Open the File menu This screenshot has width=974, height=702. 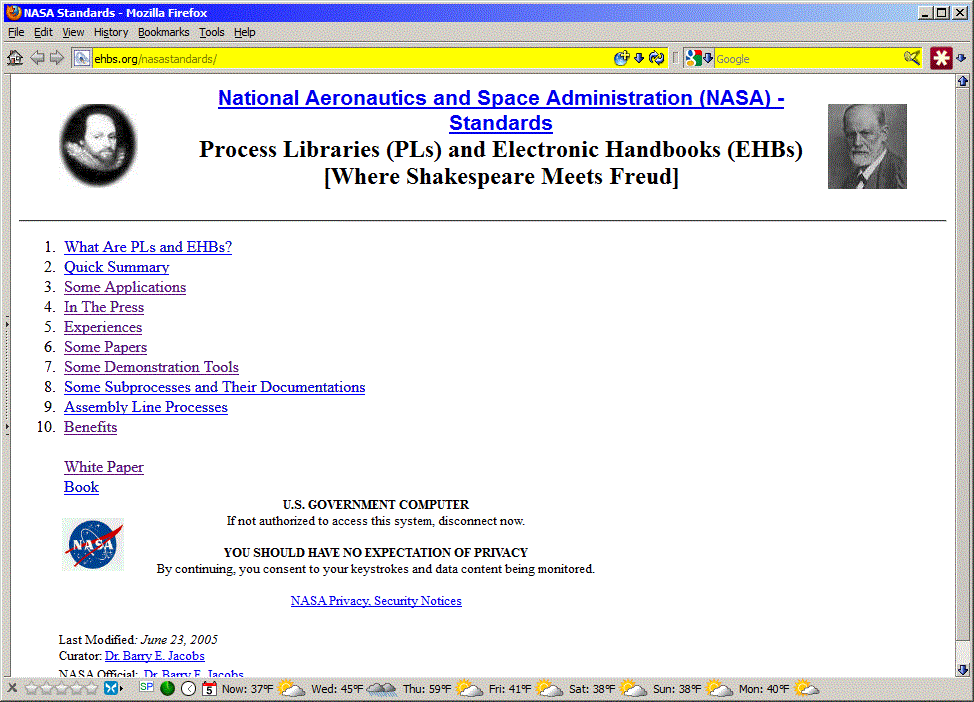click(16, 32)
